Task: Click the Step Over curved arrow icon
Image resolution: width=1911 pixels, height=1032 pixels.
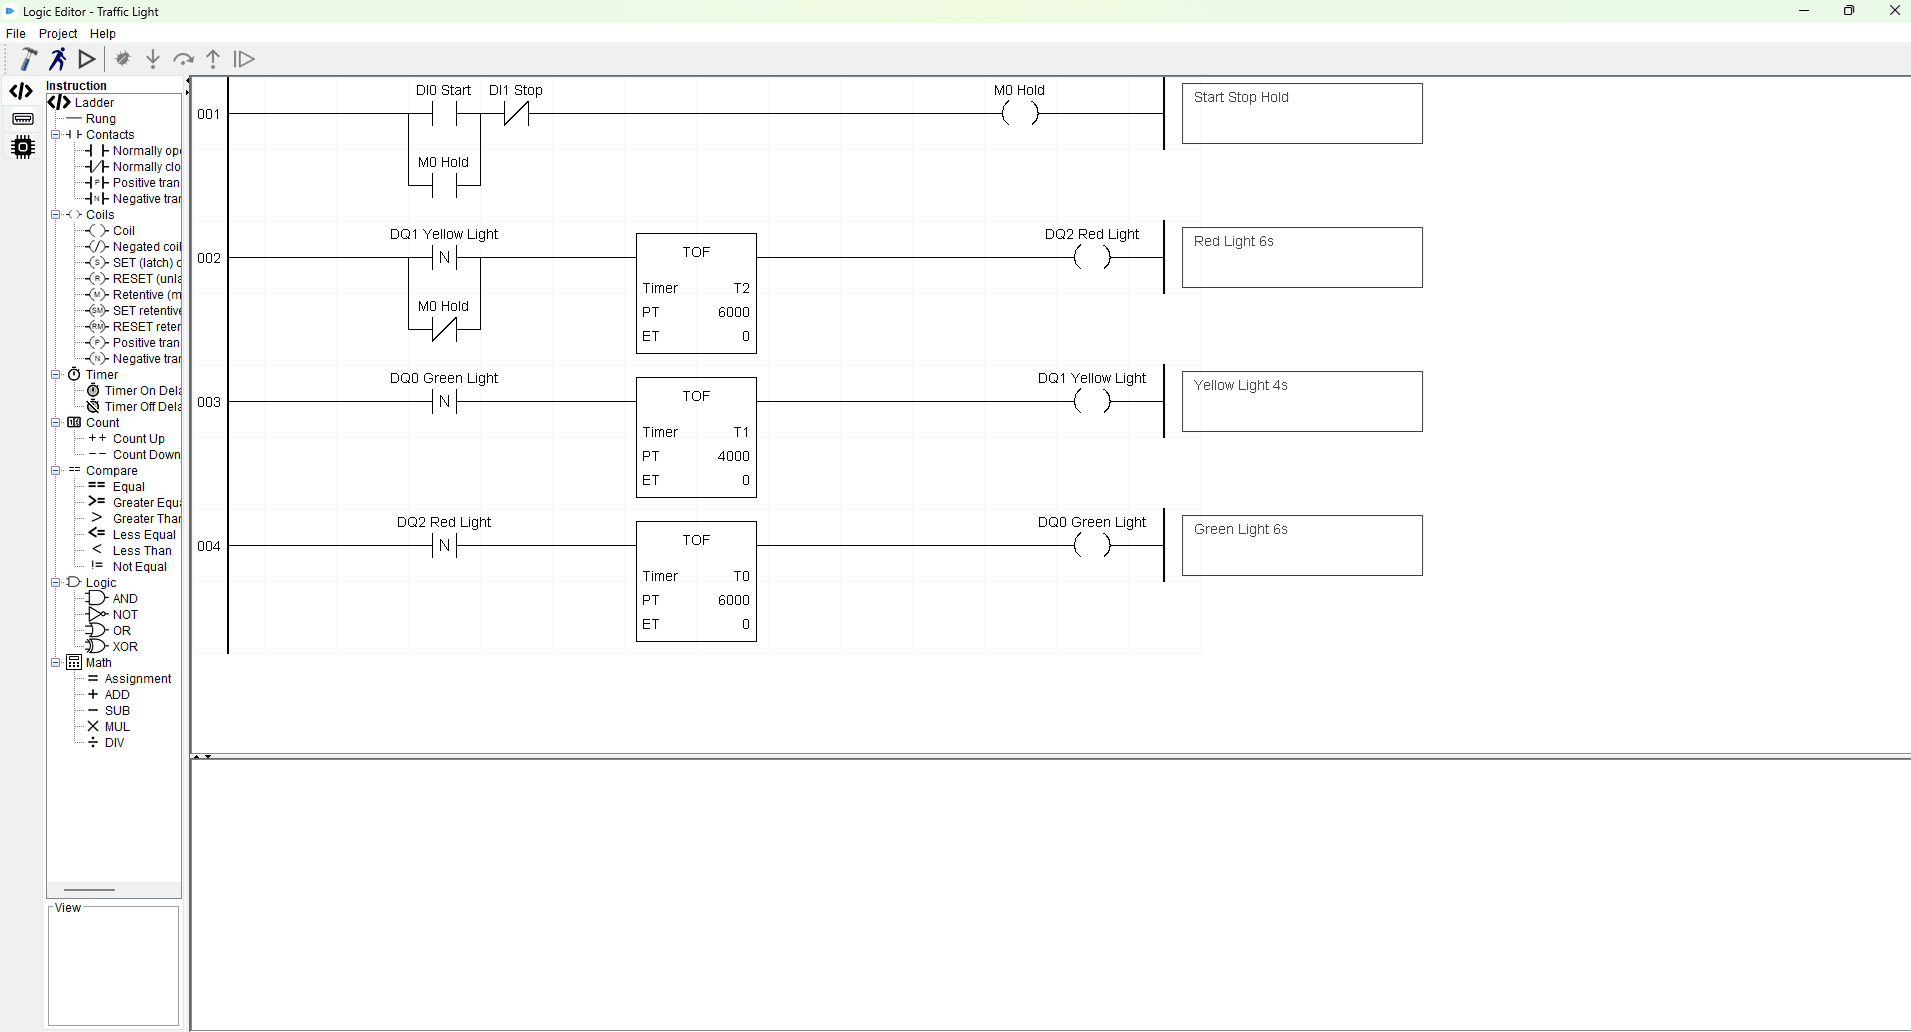Action: tap(183, 59)
